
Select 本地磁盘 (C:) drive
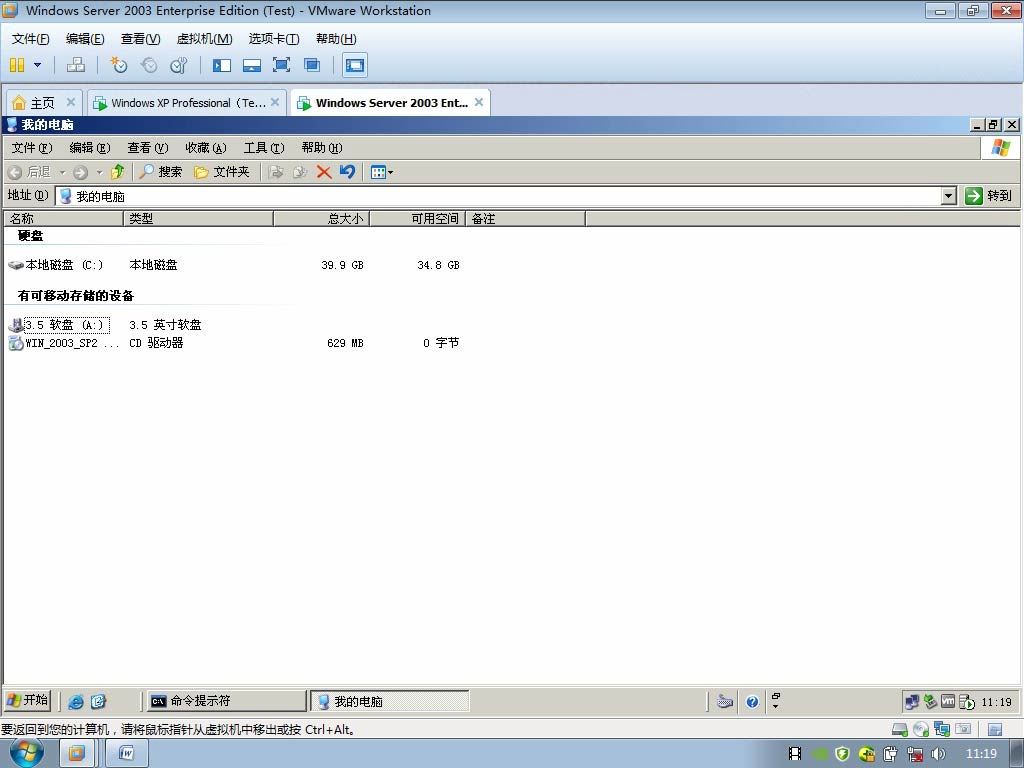point(56,264)
